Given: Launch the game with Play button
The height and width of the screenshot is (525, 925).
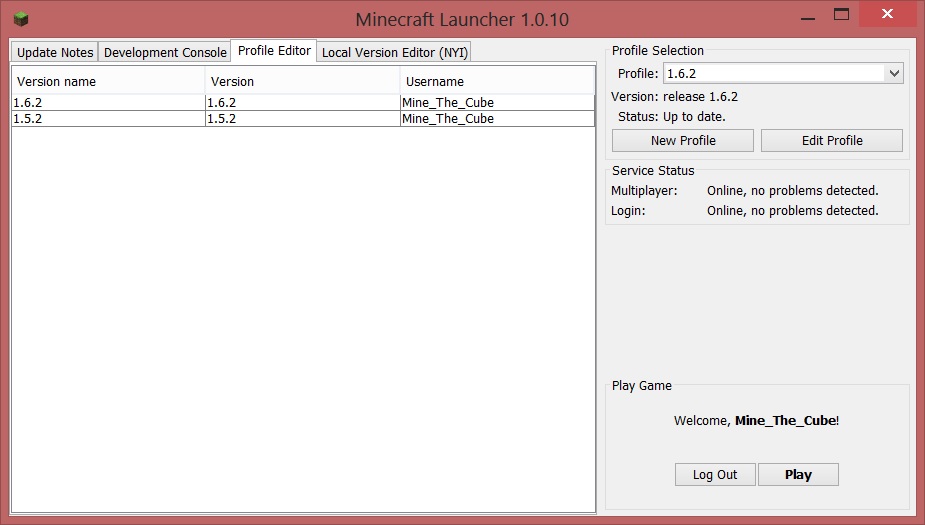Looking at the screenshot, I should (798, 474).
